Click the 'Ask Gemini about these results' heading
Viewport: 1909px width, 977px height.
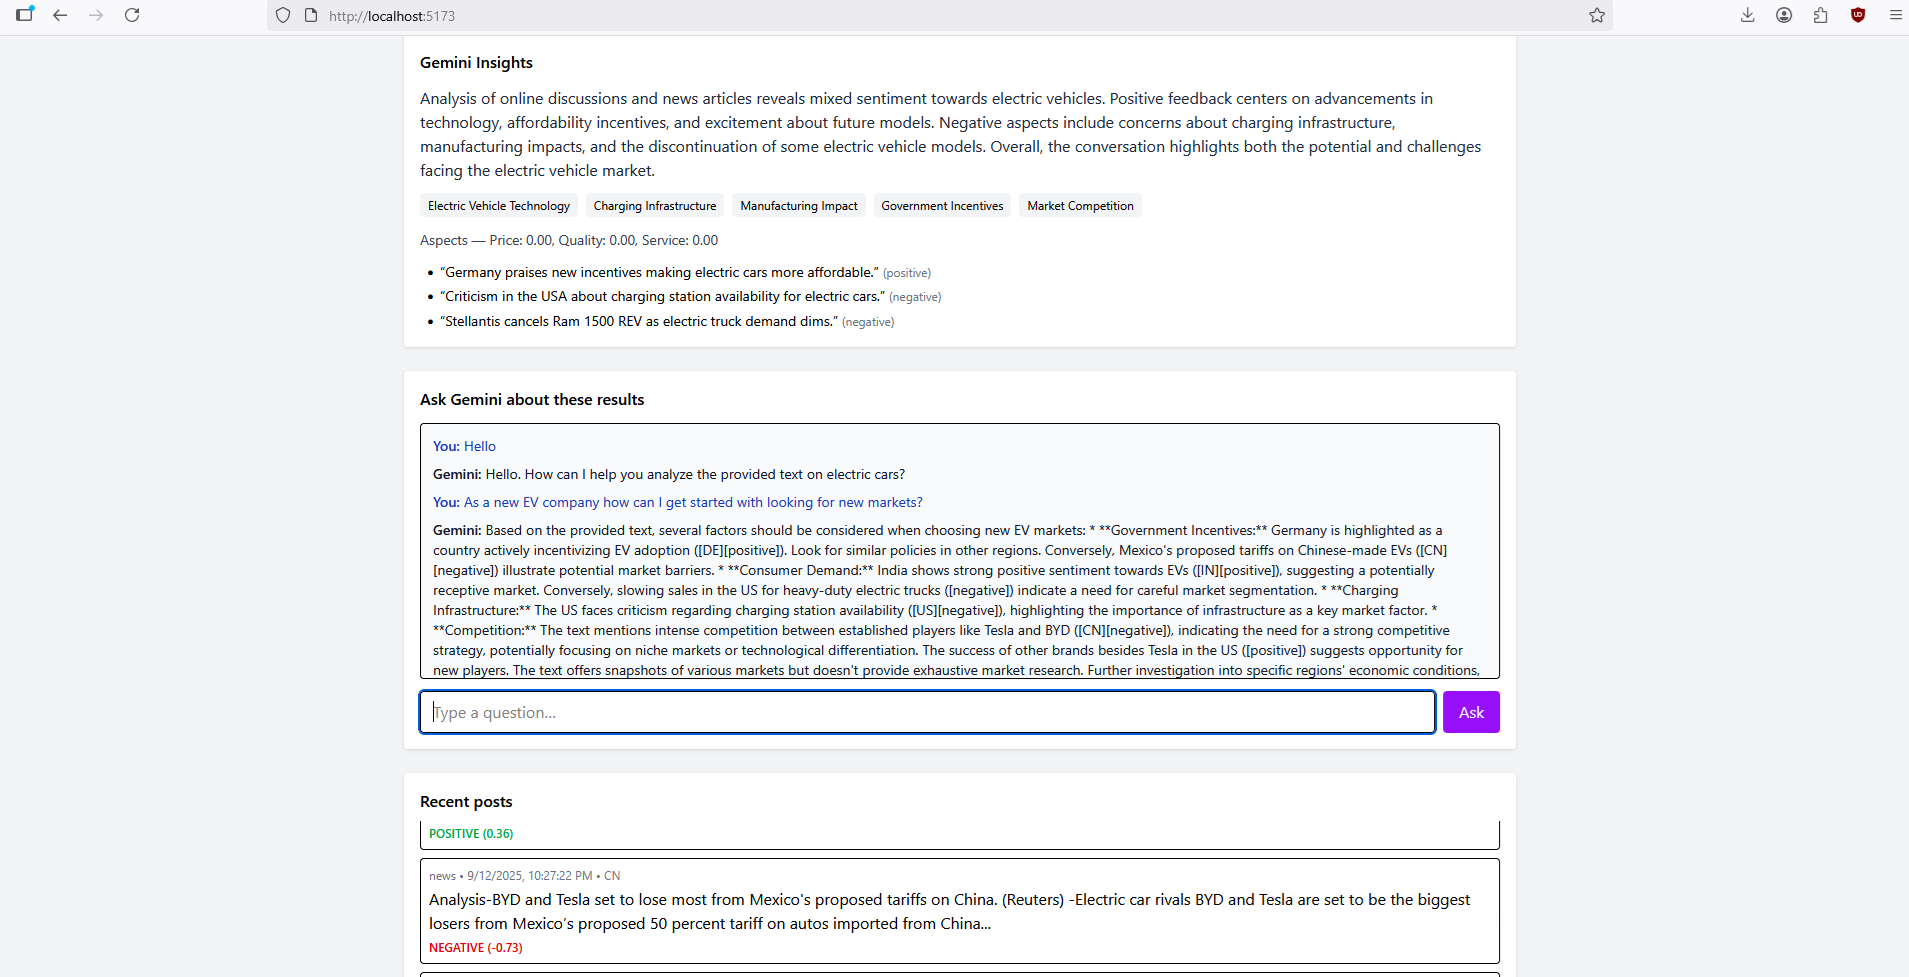click(x=532, y=400)
